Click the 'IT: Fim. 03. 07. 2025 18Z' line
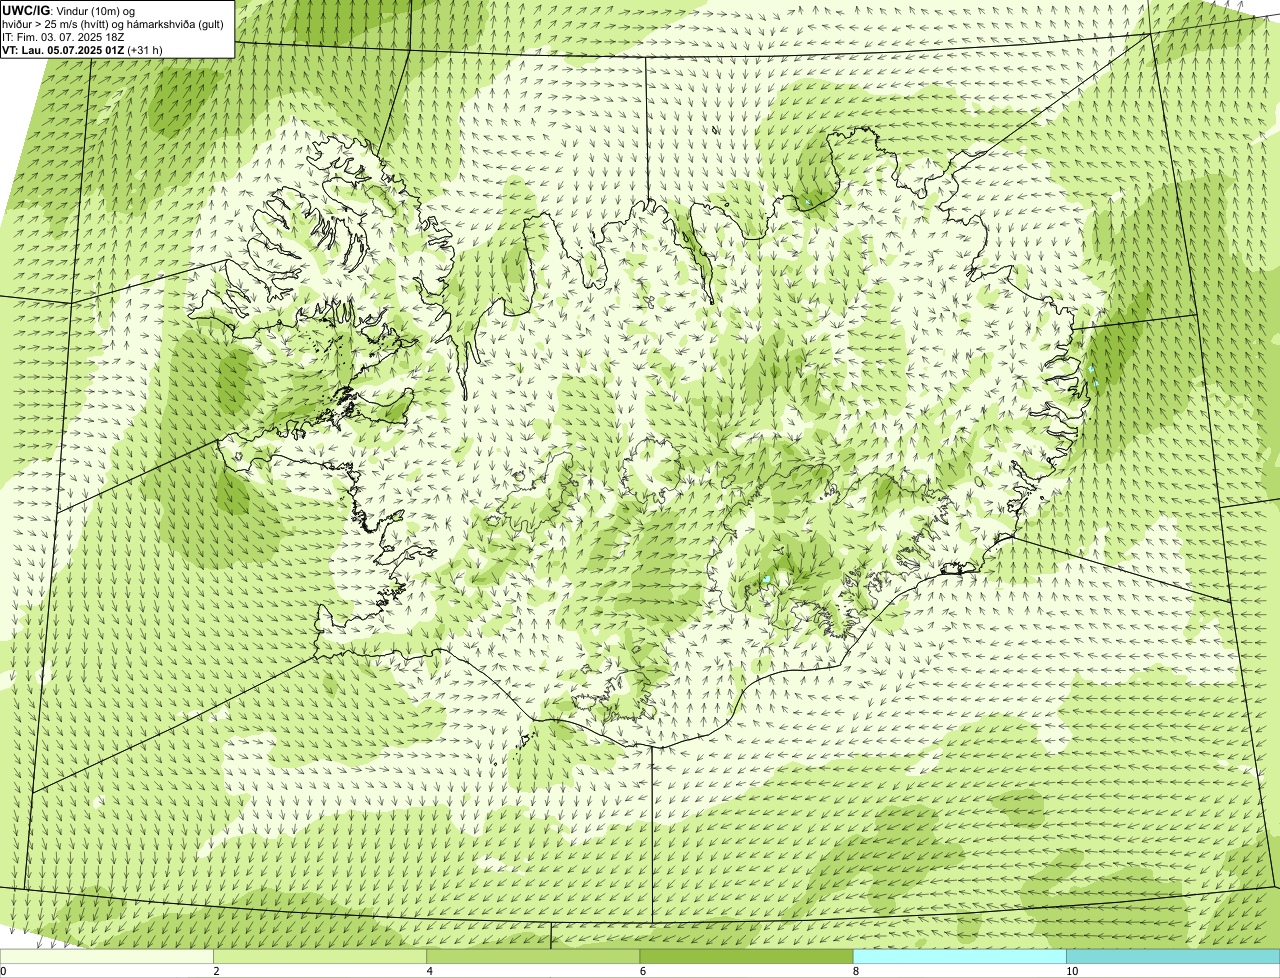This screenshot has width=1280, height=978. click(63, 36)
